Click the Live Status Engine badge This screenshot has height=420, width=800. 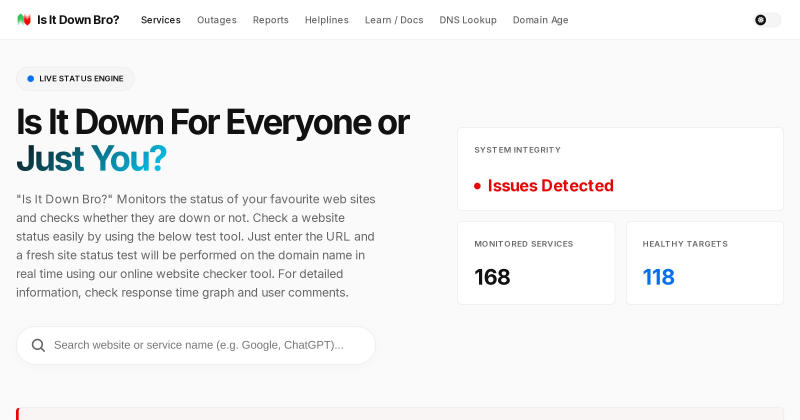[76, 79]
